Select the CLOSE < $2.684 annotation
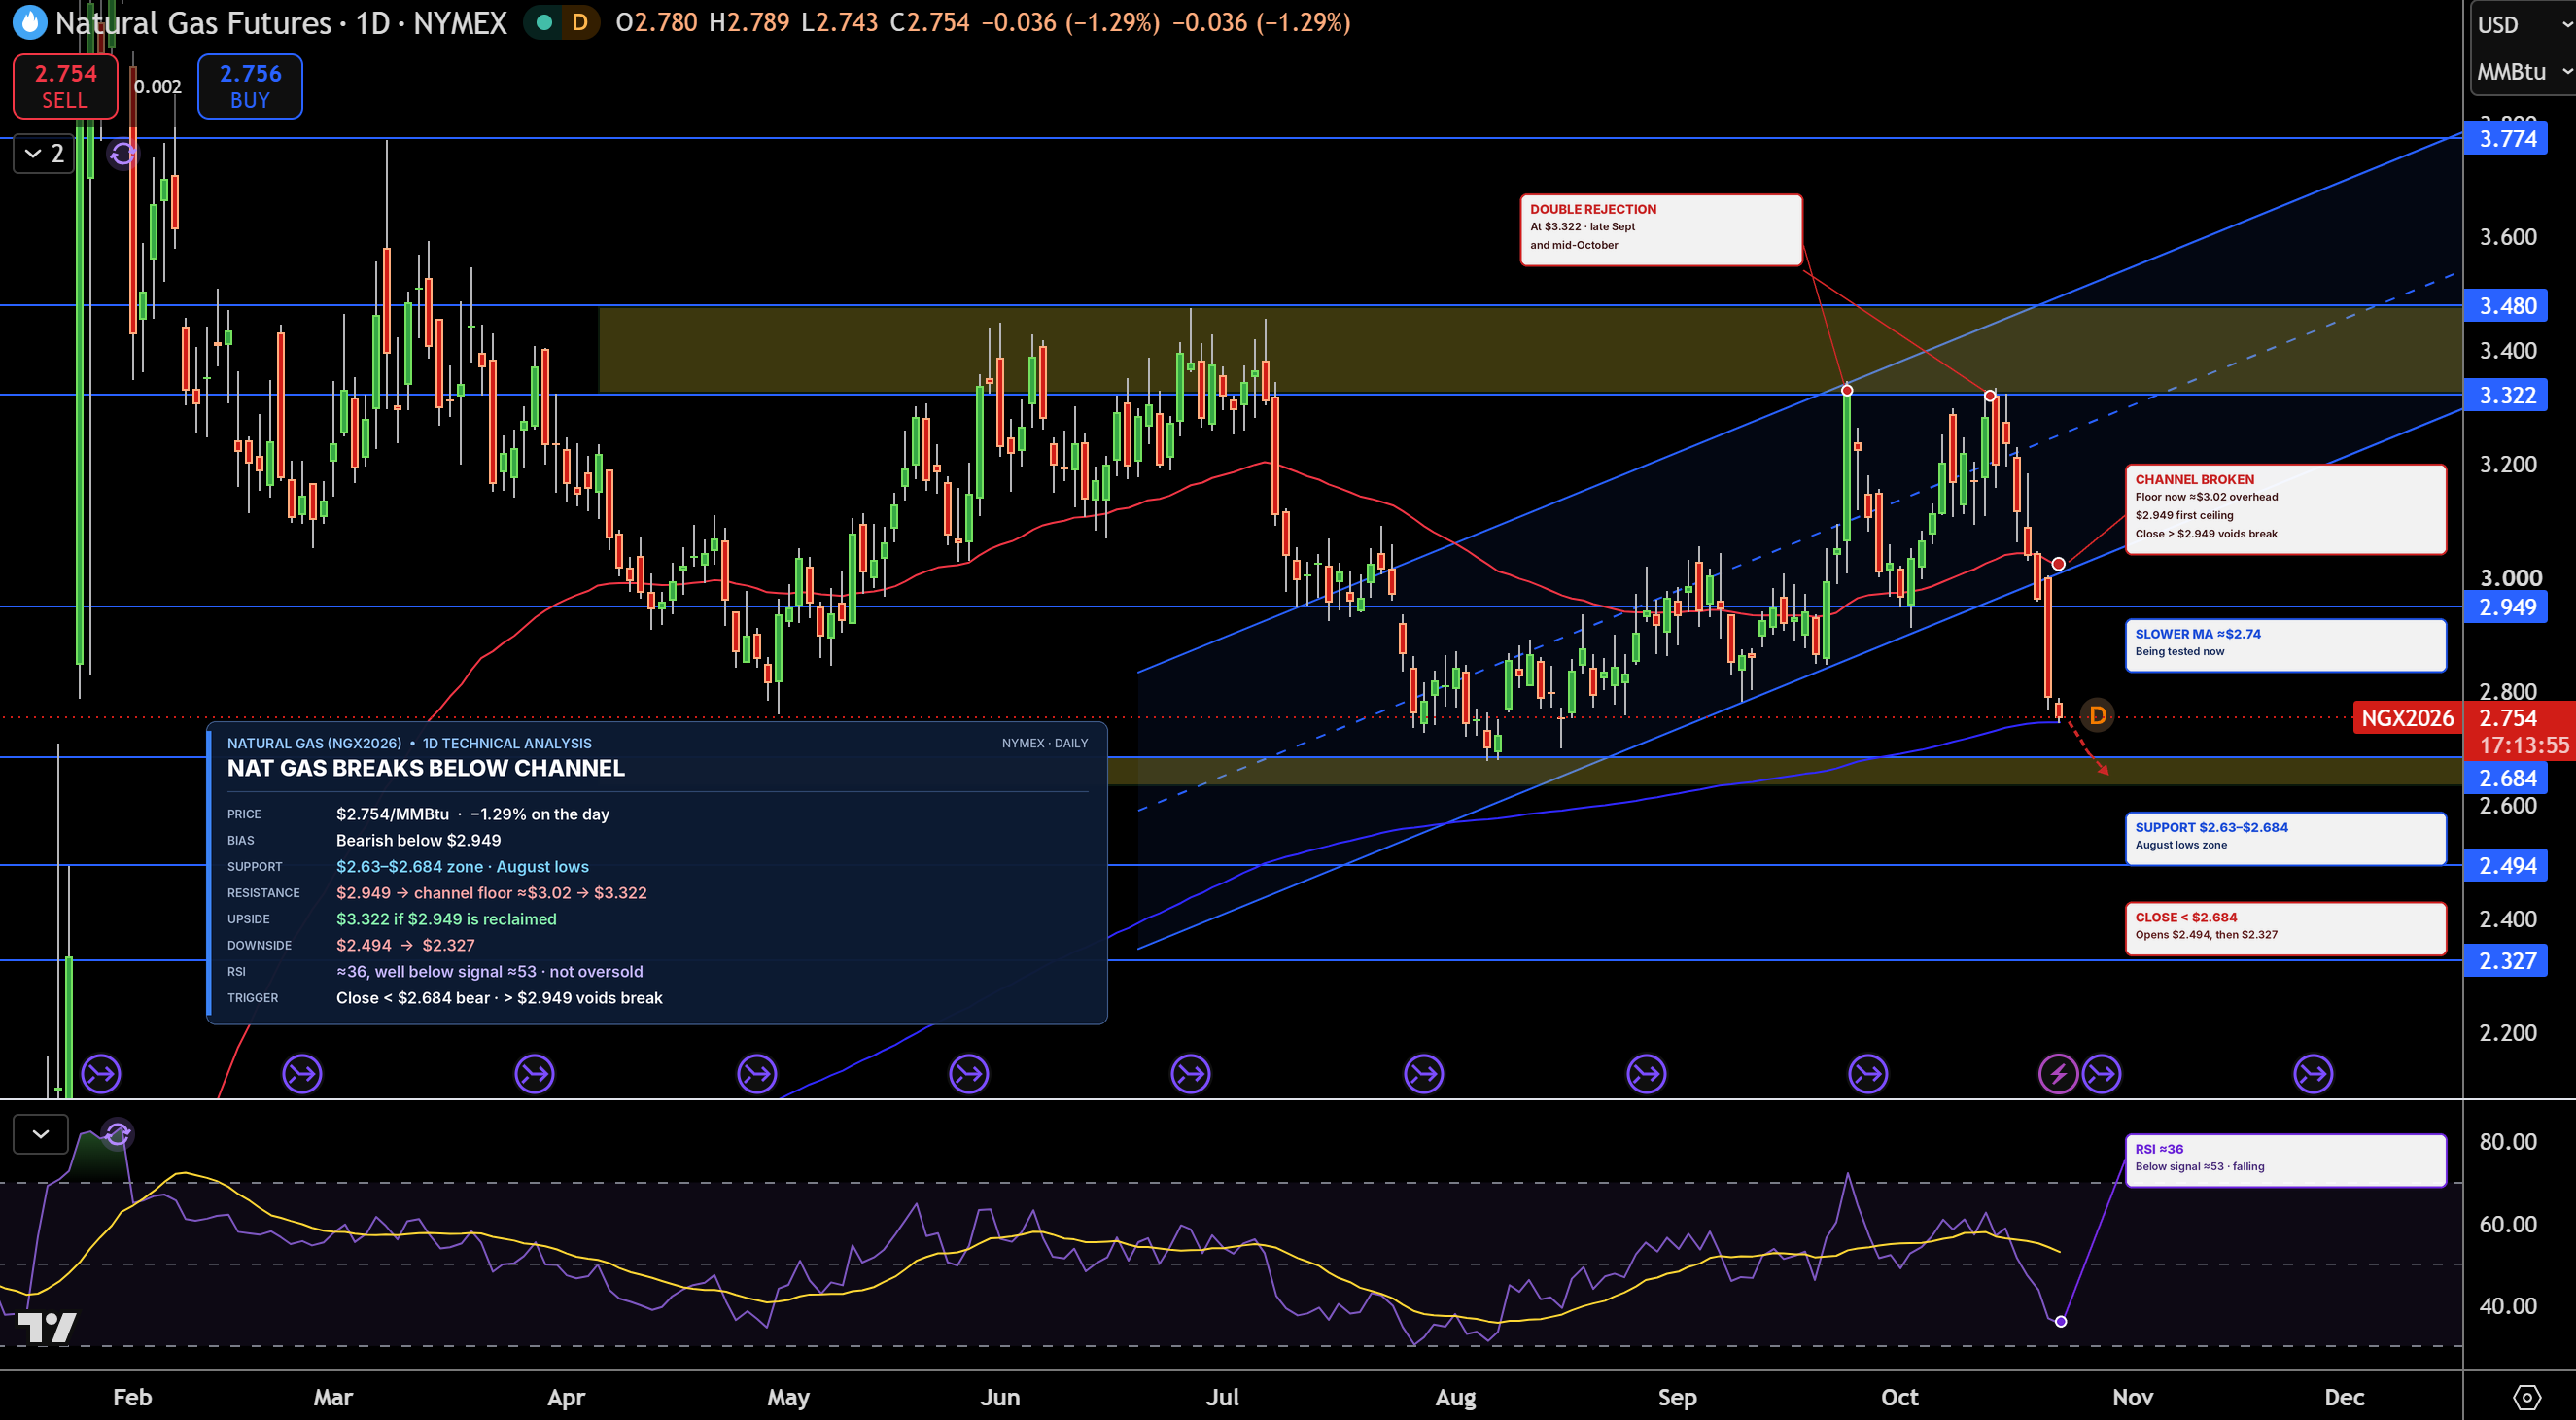The width and height of the screenshot is (2576, 1420). [2285, 928]
